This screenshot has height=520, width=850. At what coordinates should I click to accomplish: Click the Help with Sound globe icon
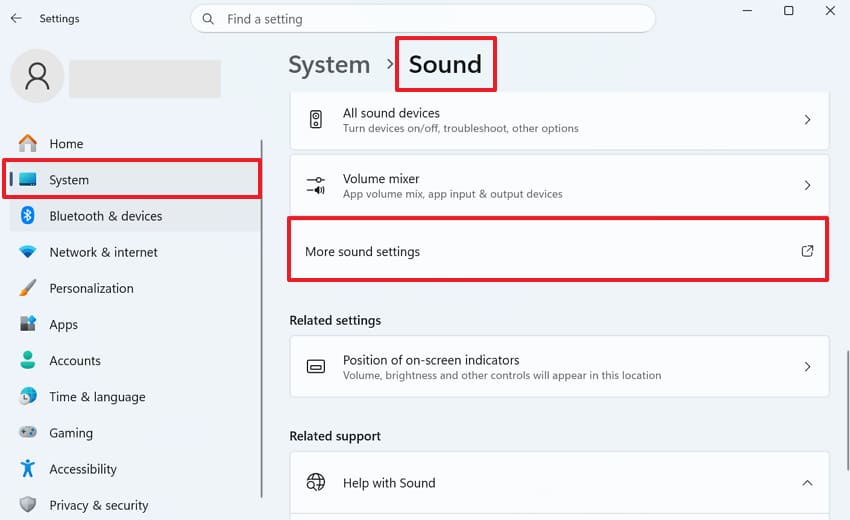(x=315, y=482)
